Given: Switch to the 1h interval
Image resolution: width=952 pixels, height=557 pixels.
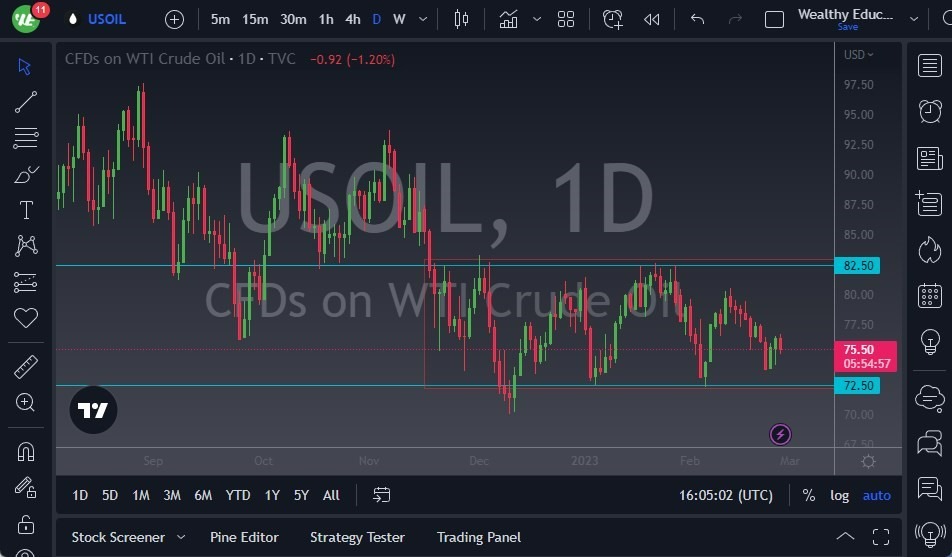Looking at the screenshot, I should click(x=326, y=19).
